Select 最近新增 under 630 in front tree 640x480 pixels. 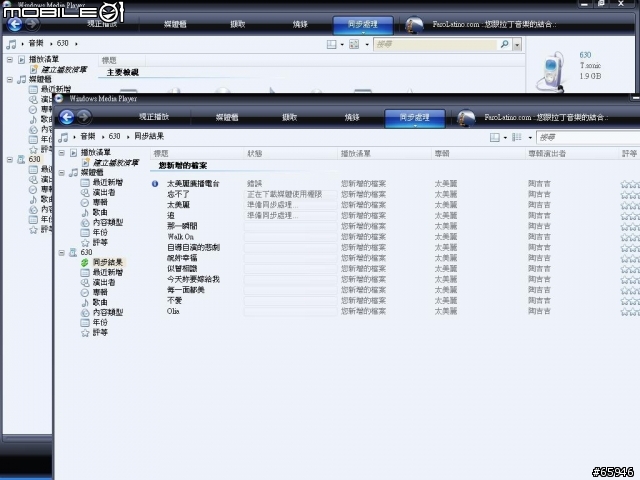click(108, 272)
